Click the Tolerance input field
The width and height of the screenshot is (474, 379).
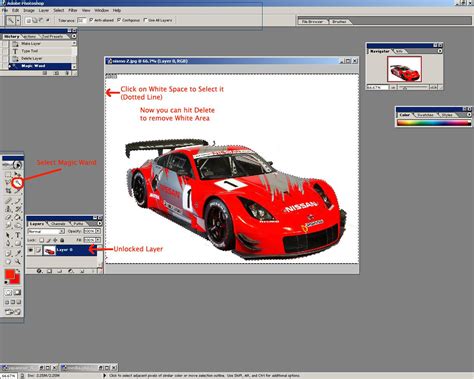point(81,20)
